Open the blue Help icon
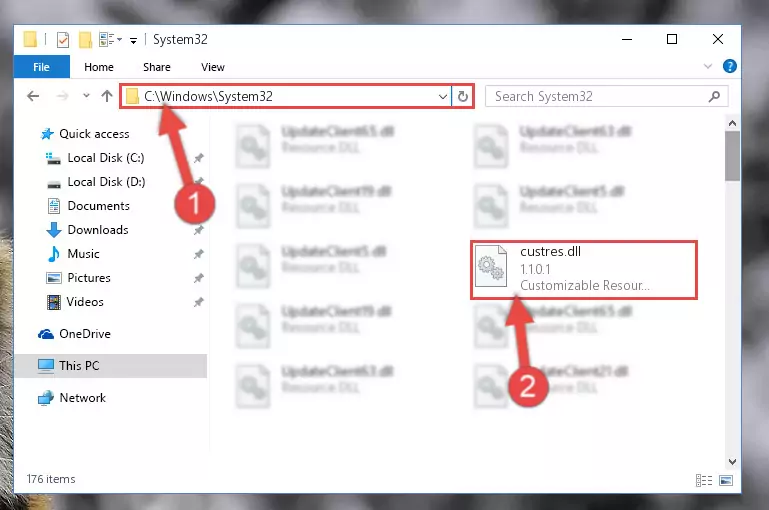 click(730, 66)
